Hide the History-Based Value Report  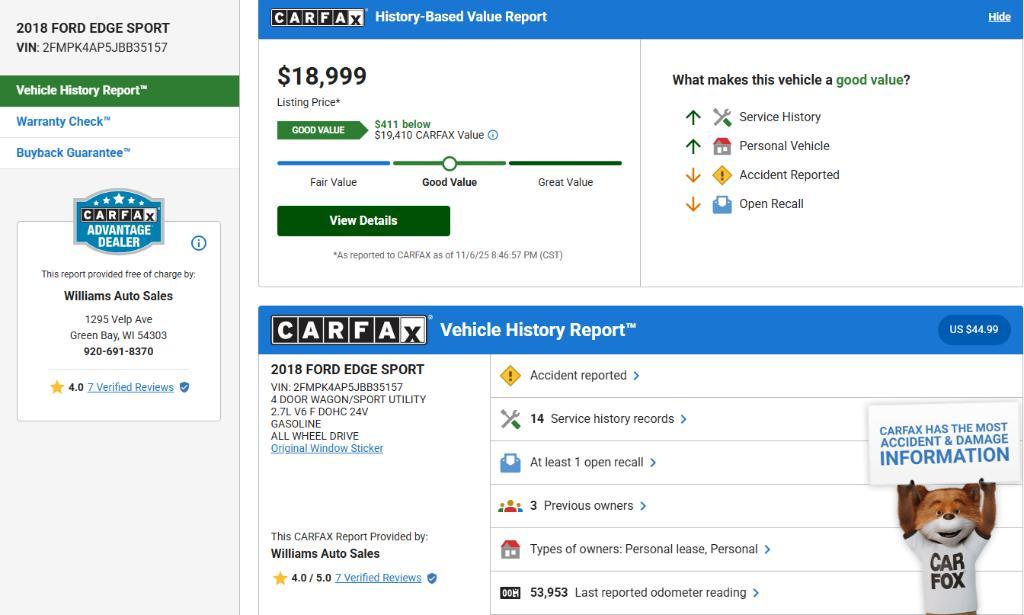click(x=999, y=17)
